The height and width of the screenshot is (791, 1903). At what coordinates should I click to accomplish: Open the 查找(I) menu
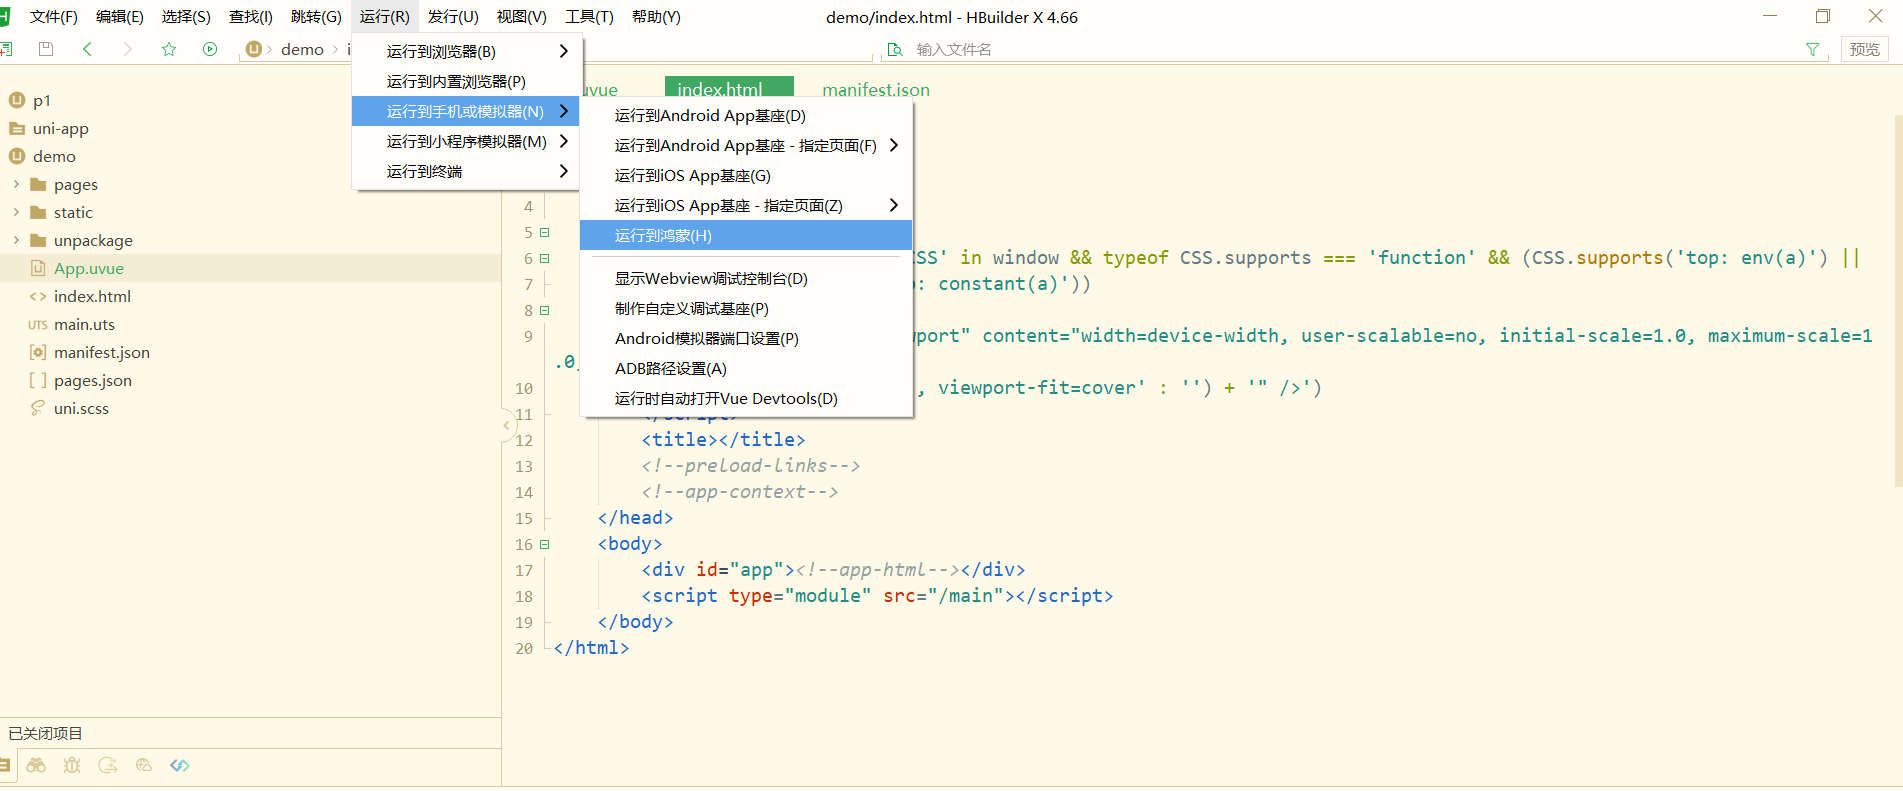251,17
